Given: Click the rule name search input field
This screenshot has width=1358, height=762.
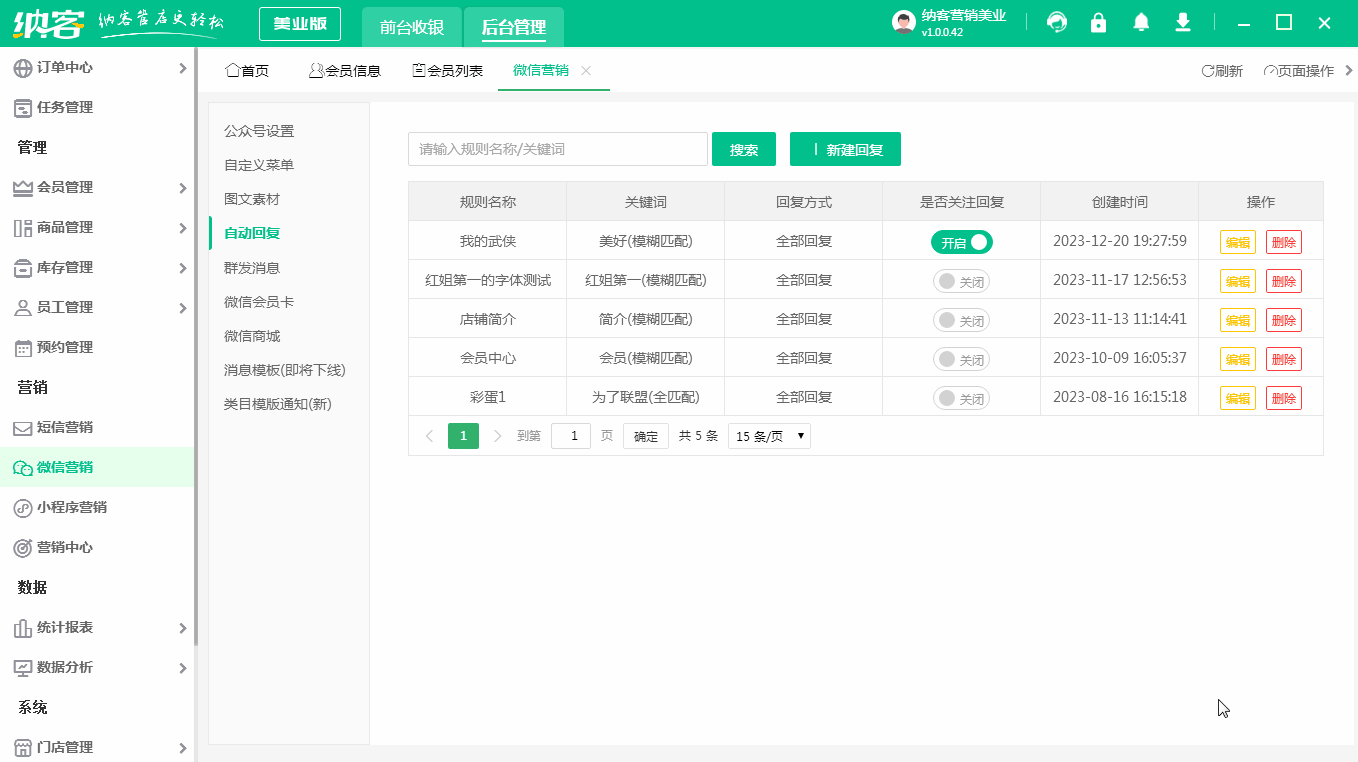Looking at the screenshot, I should pos(557,149).
